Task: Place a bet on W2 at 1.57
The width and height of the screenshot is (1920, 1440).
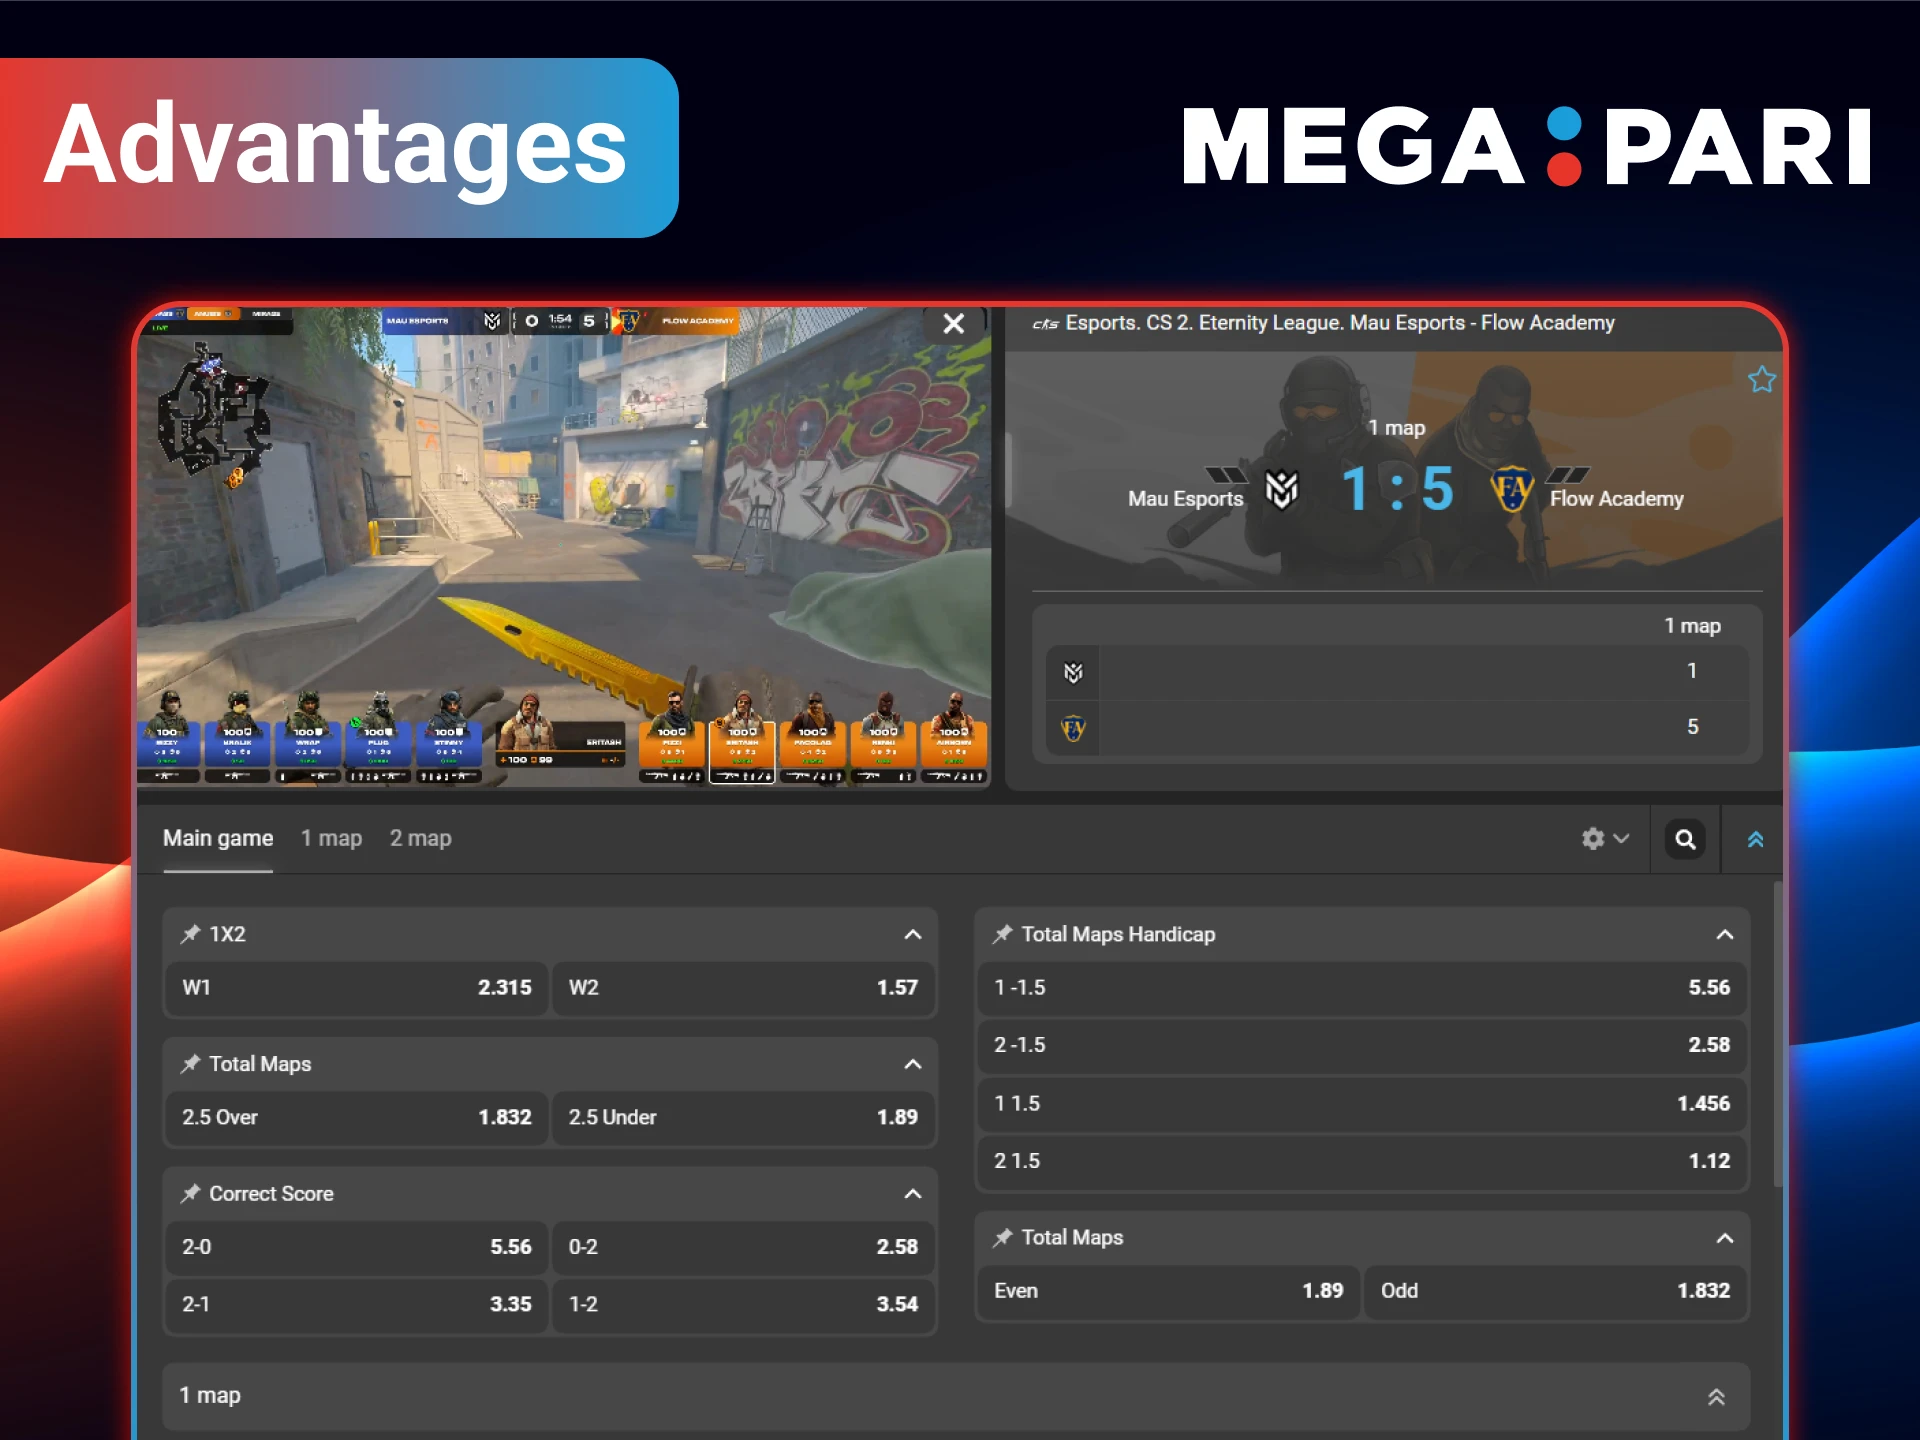Action: click(743, 988)
